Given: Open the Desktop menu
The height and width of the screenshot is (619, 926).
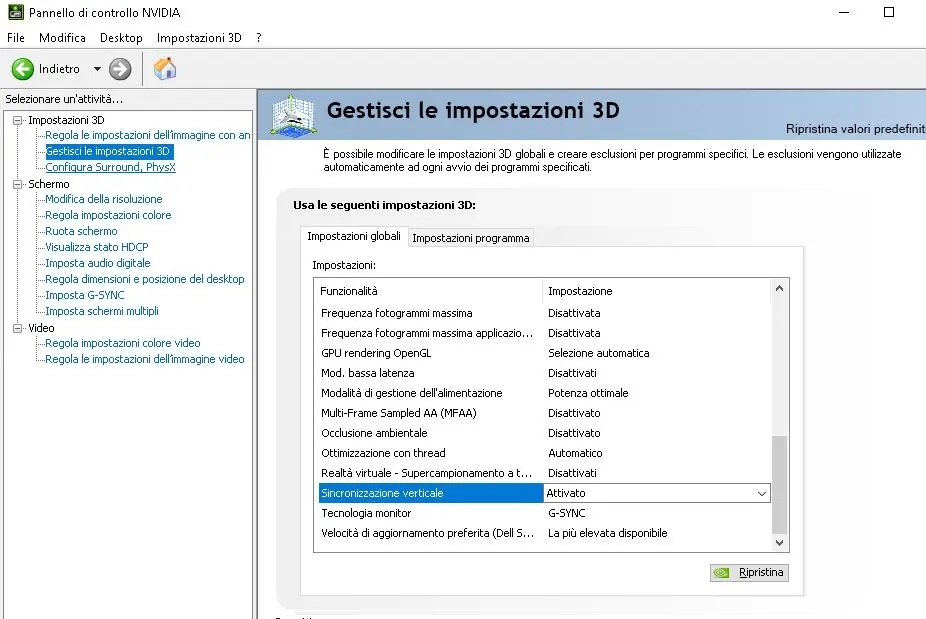Looking at the screenshot, I should point(121,38).
